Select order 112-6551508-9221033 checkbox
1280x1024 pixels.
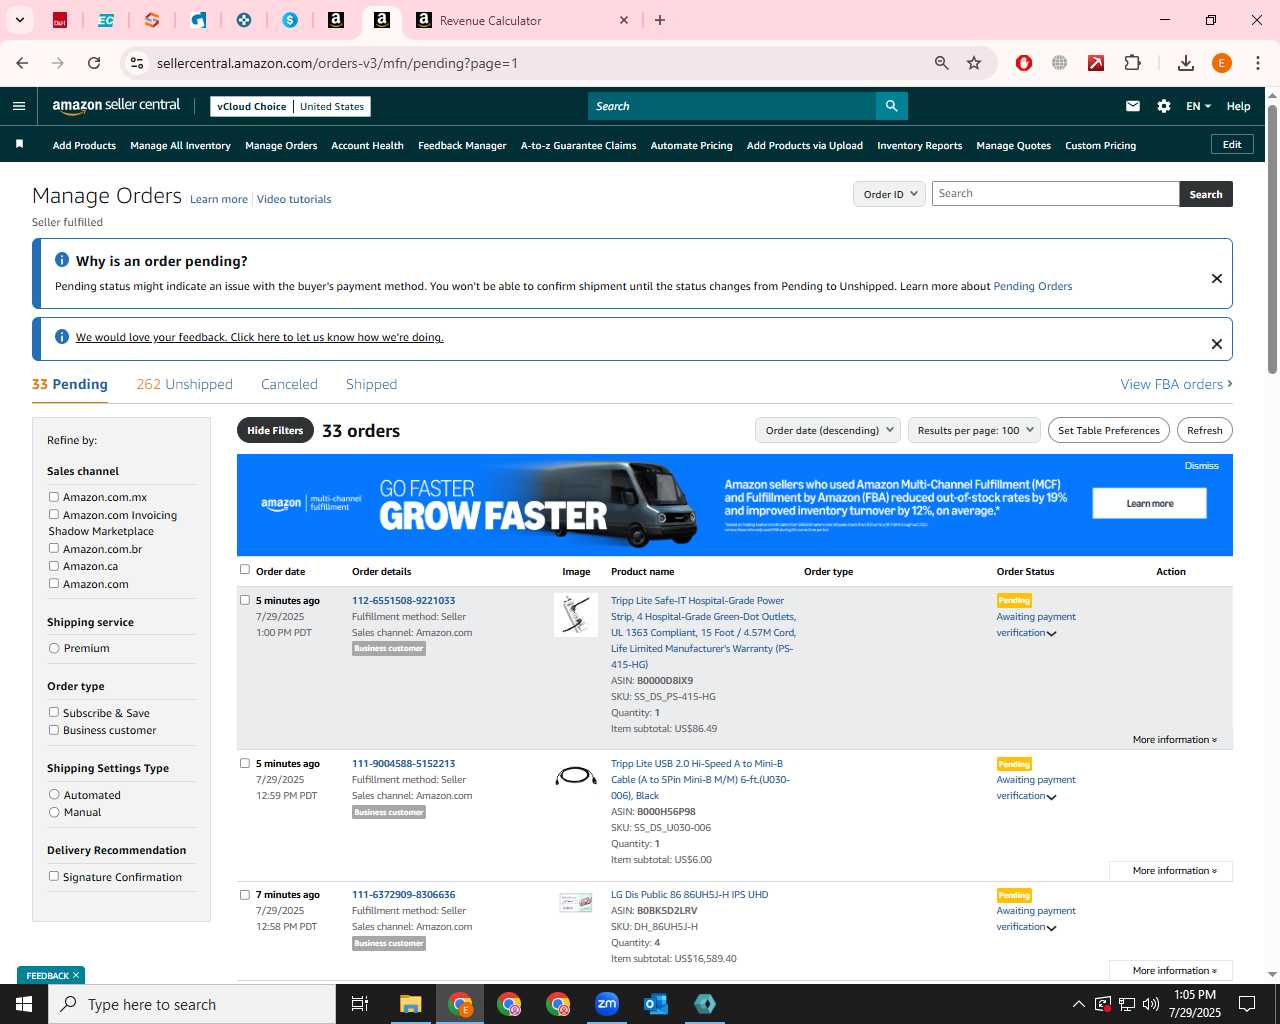coord(245,600)
